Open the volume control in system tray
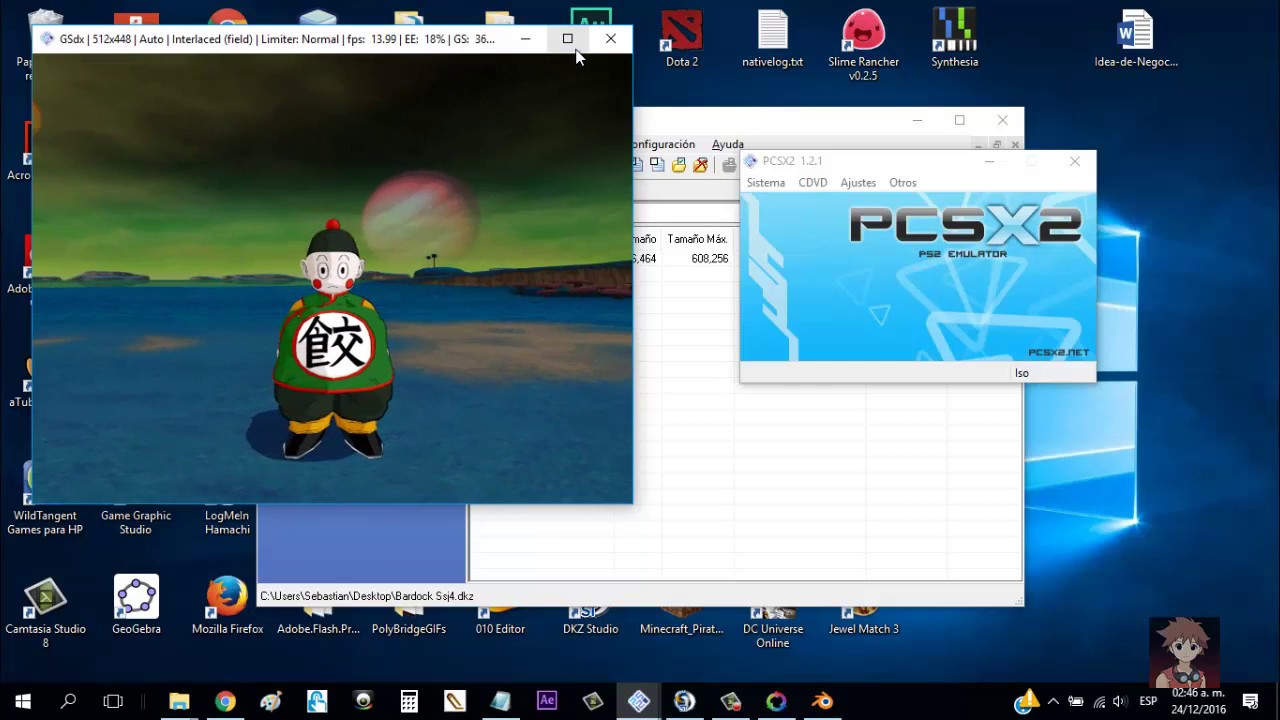The image size is (1280, 720). point(1120,701)
